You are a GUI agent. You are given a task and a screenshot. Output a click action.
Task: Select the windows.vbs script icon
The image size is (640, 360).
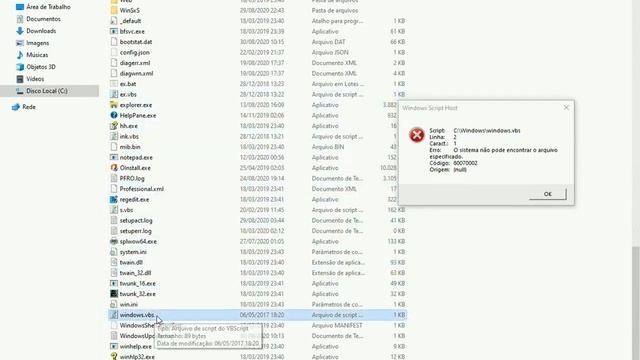tap(114, 315)
